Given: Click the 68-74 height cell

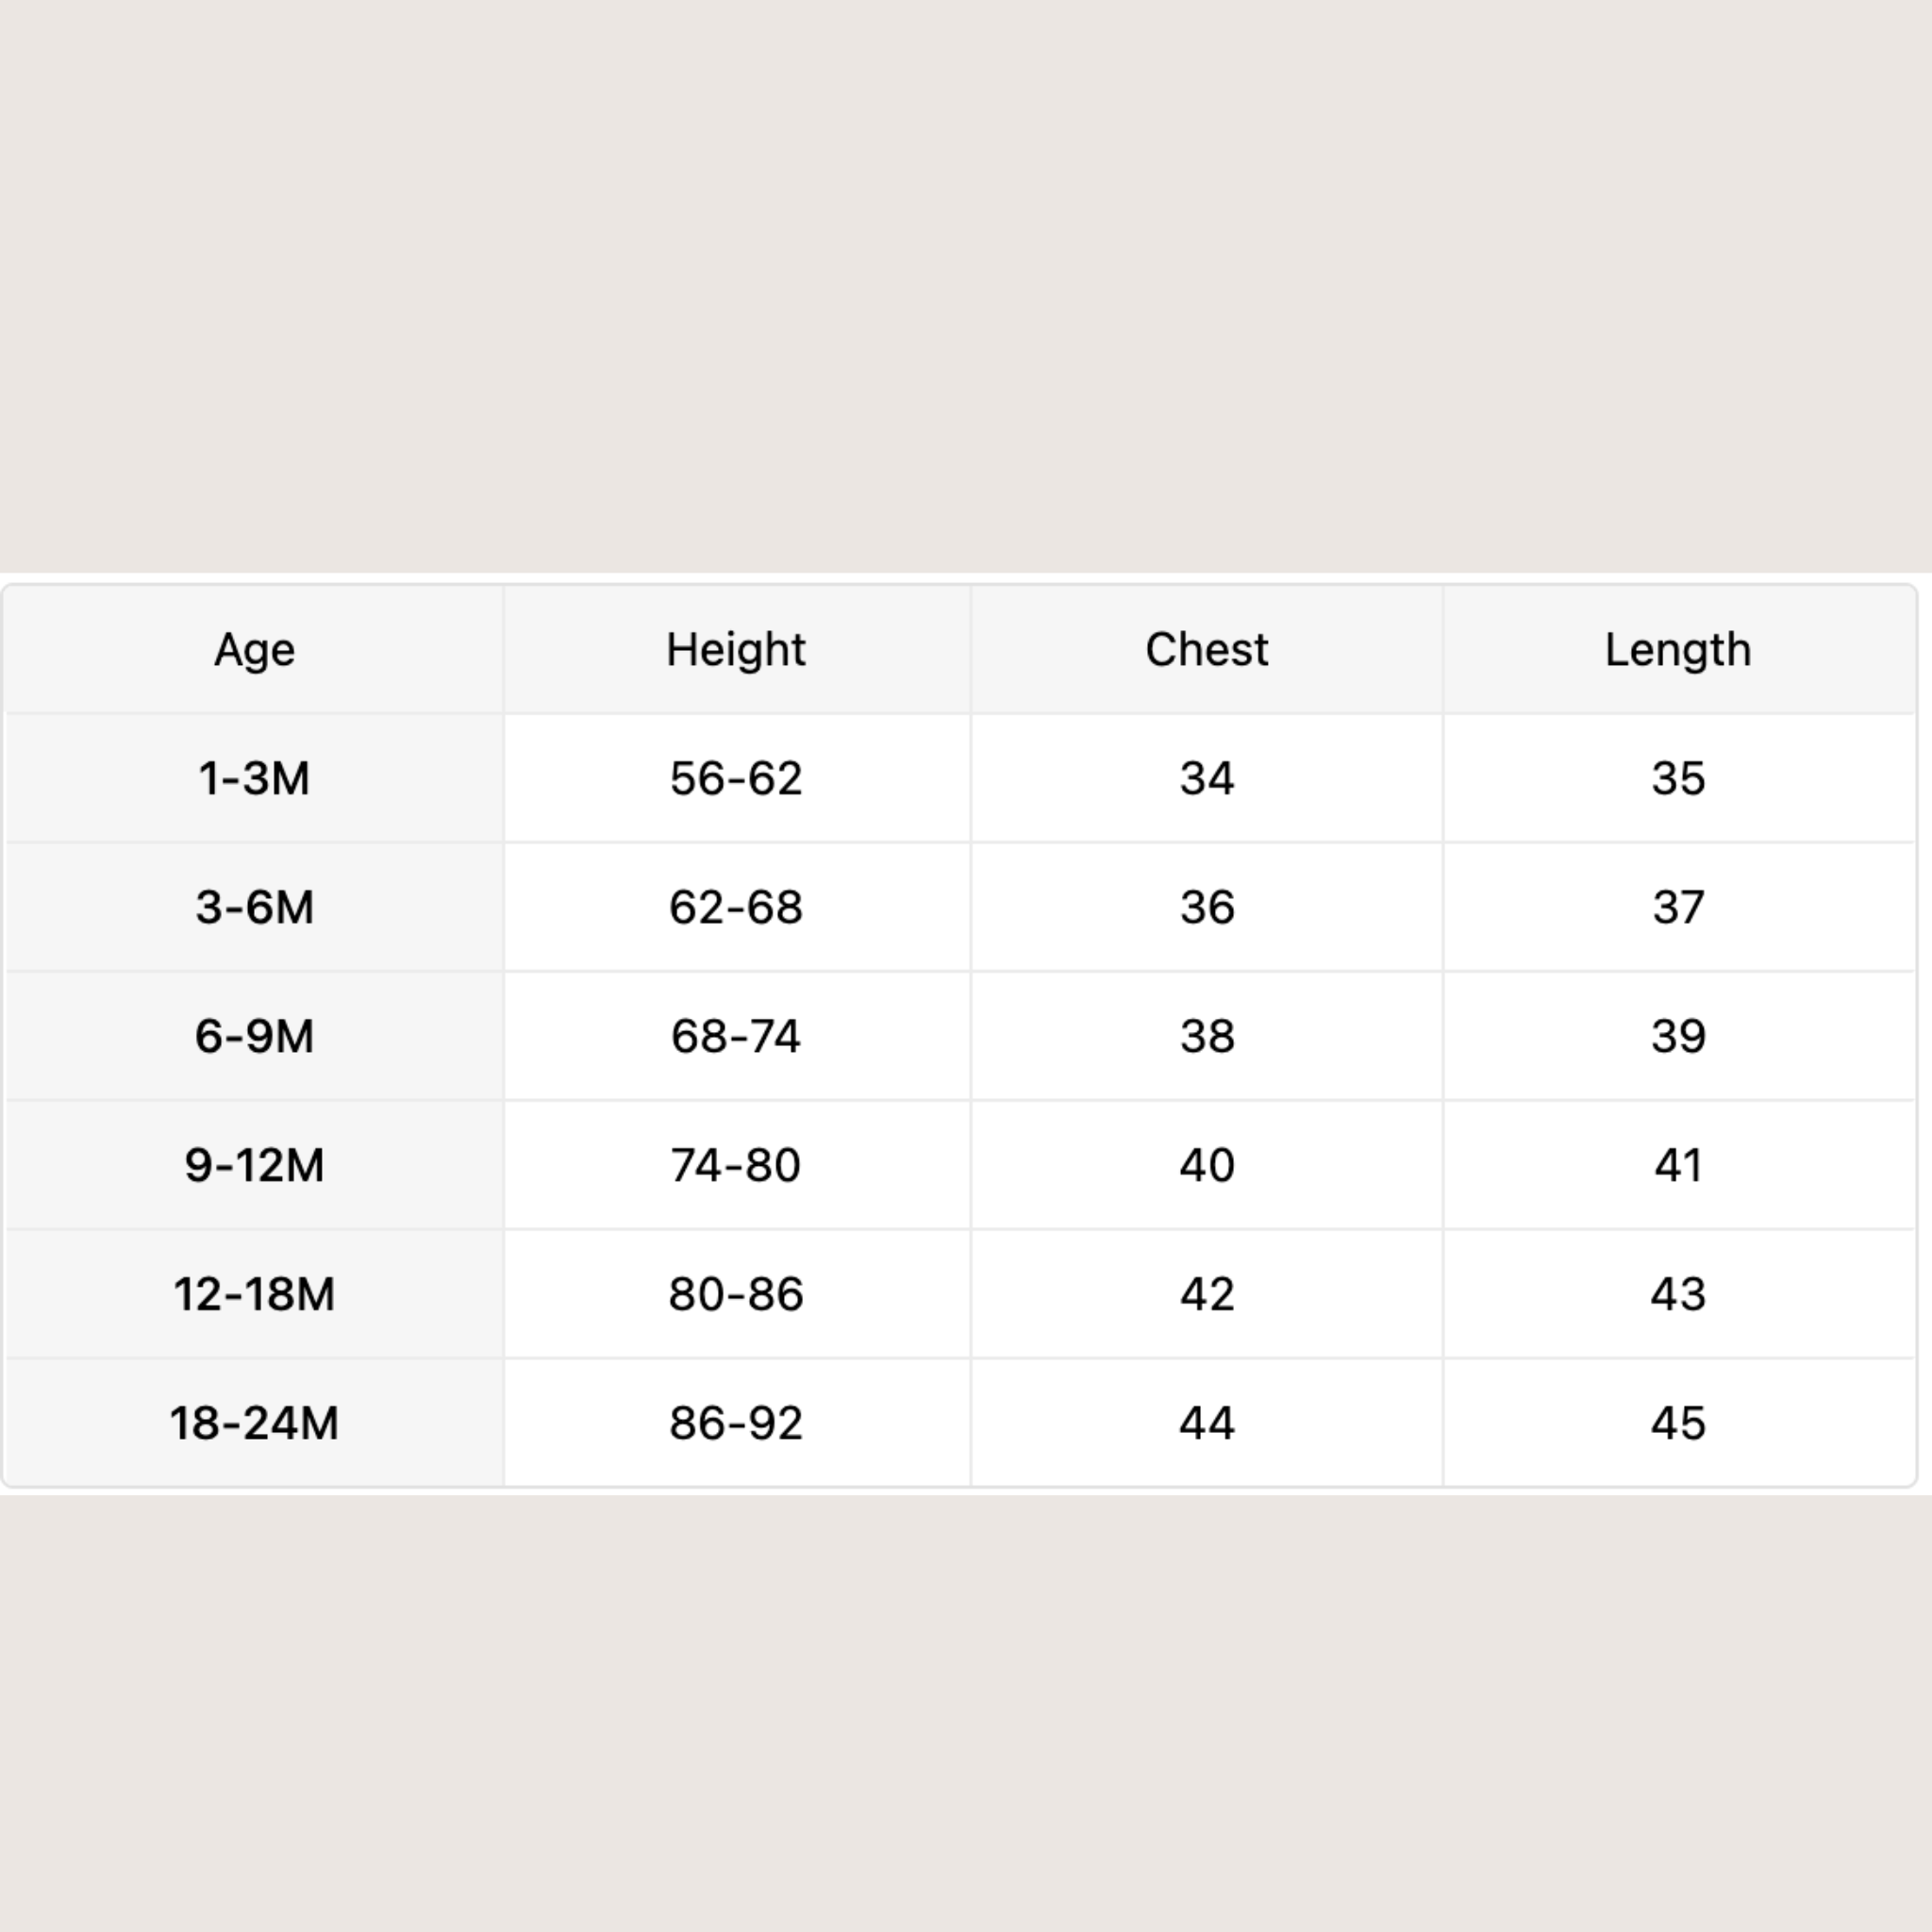Looking at the screenshot, I should click(736, 1036).
